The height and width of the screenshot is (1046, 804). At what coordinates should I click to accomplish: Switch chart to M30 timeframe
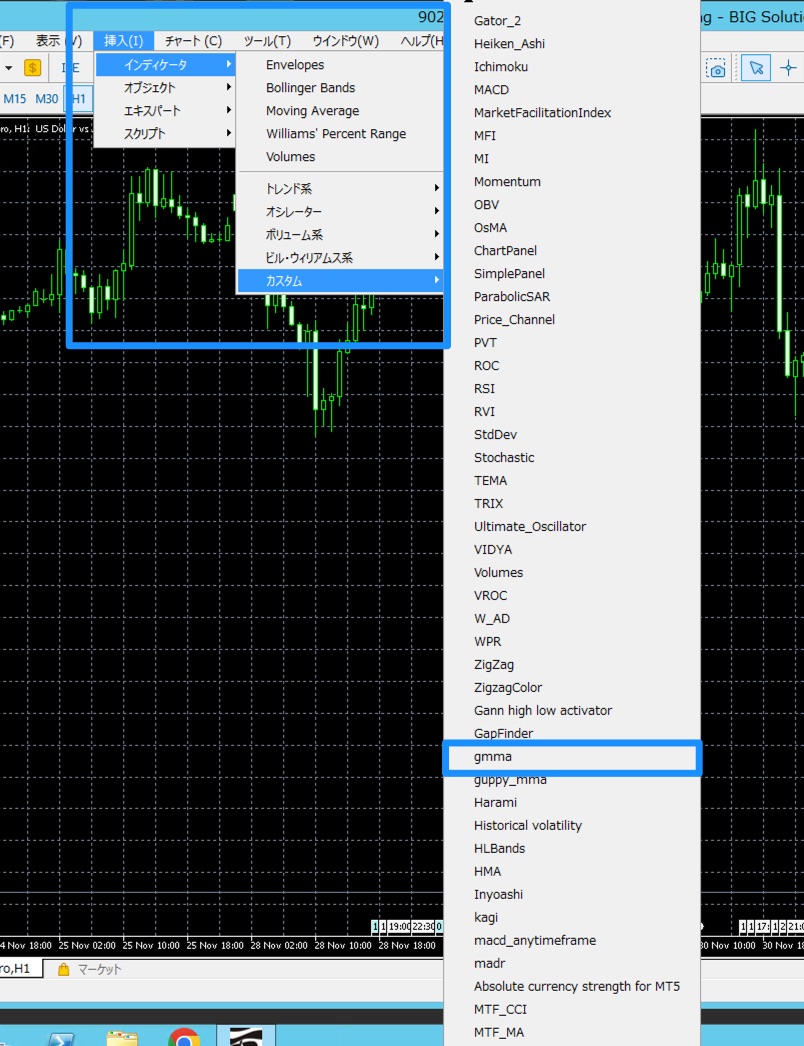[x=46, y=99]
